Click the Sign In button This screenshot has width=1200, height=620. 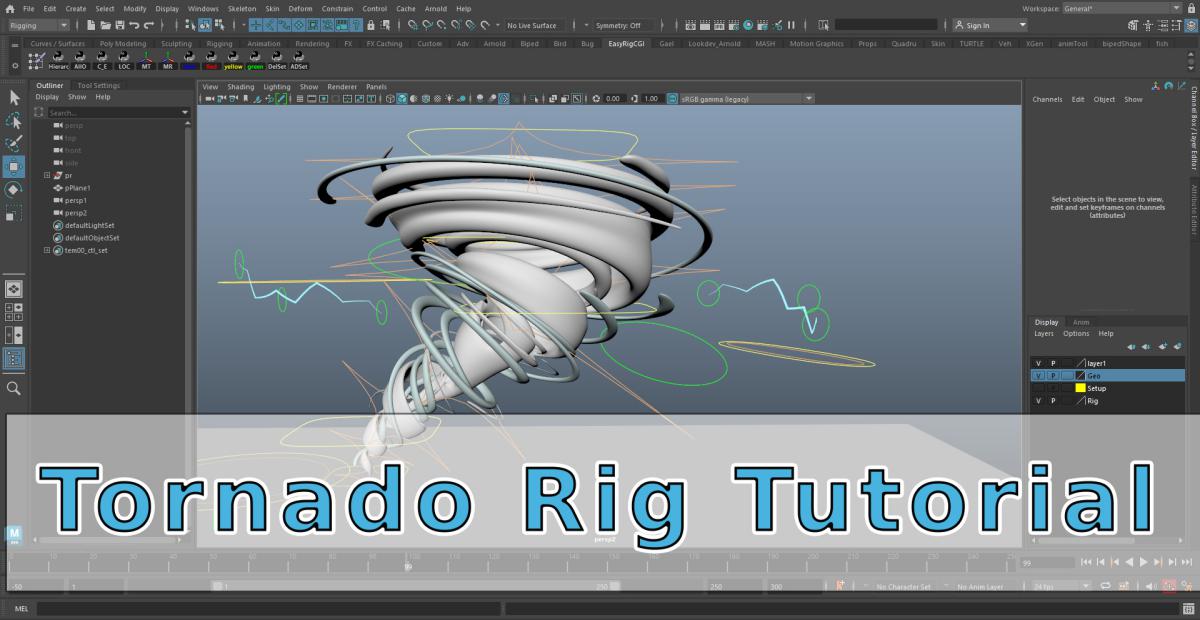988,25
